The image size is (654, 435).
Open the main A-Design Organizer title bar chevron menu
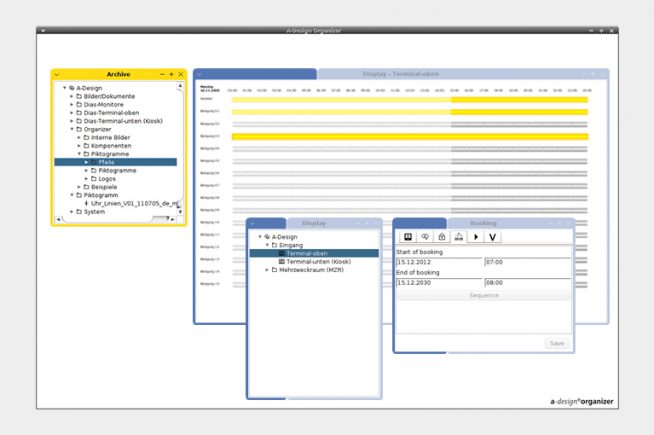pos(43,30)
